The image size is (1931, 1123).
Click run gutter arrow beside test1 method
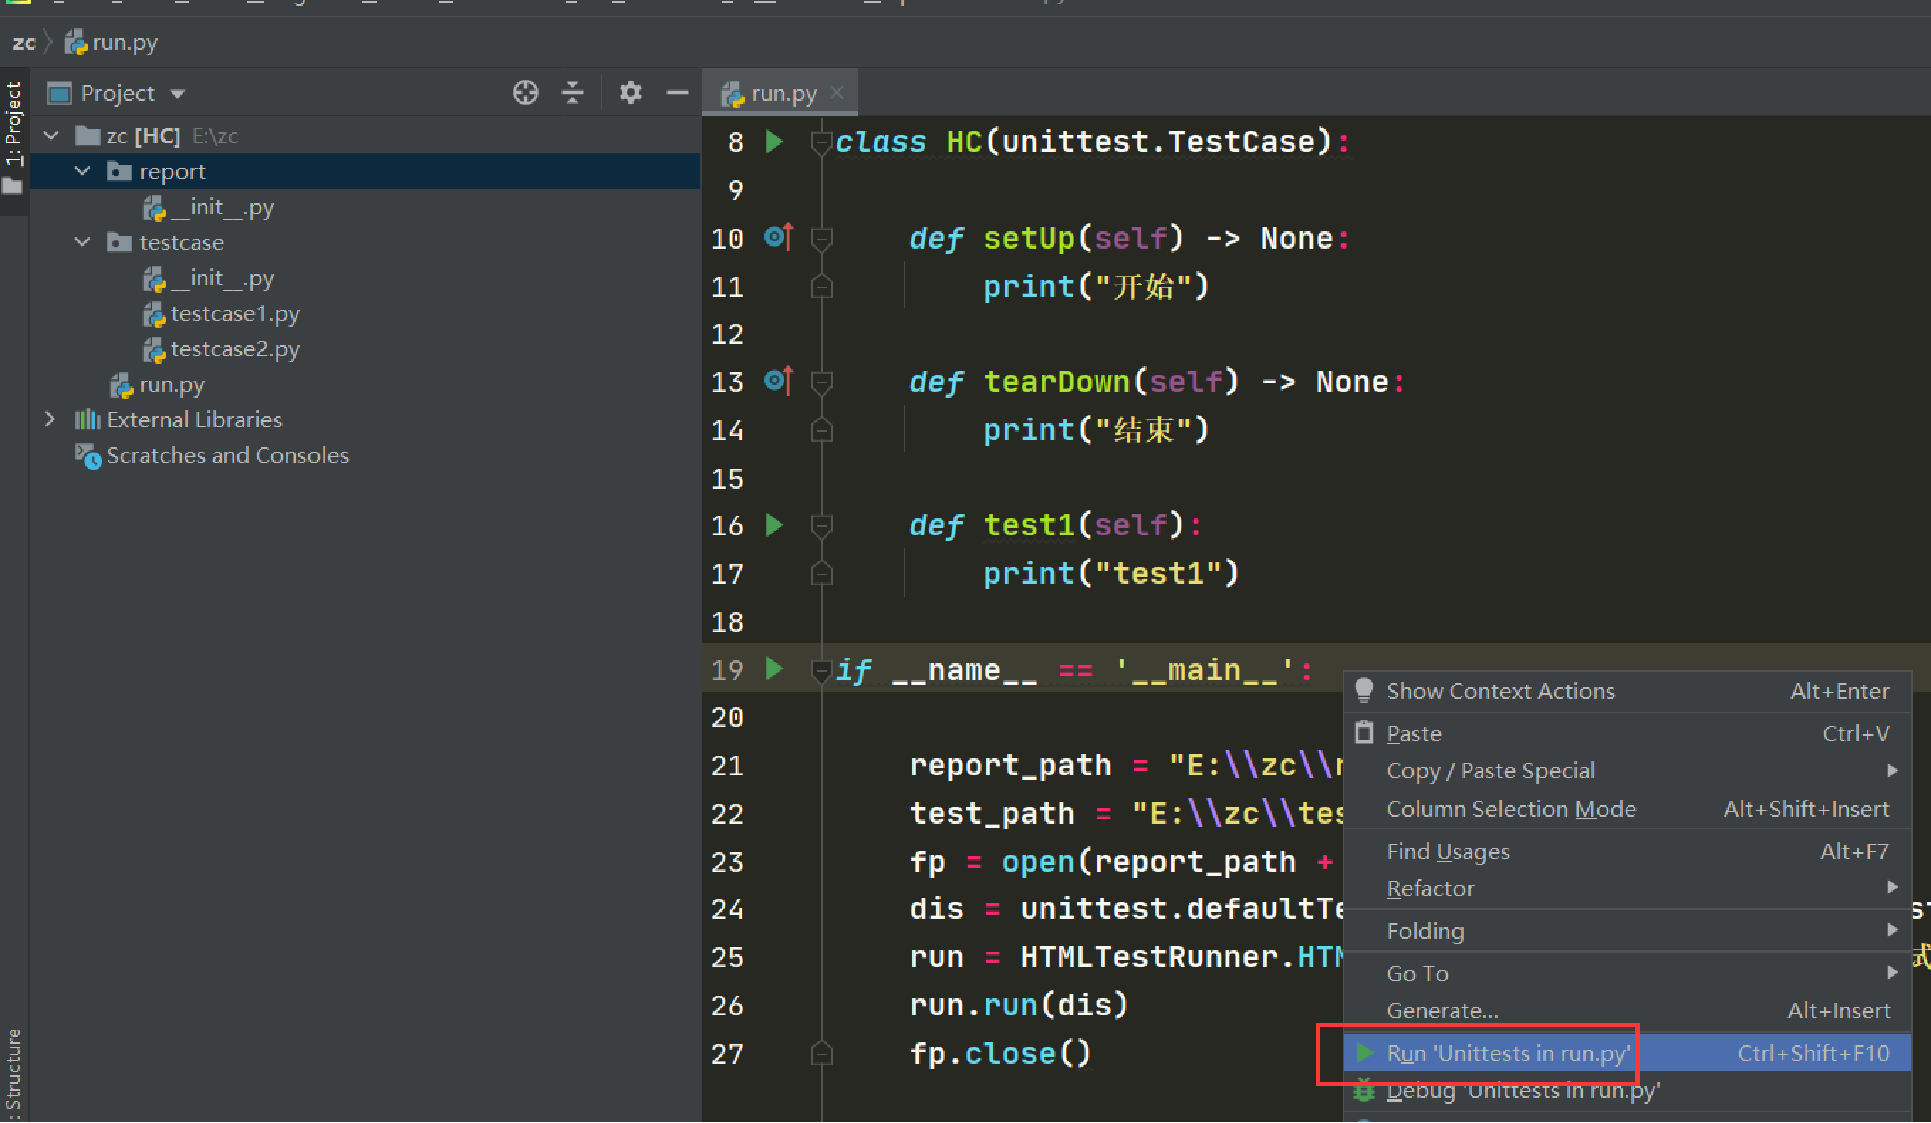(774, 525)
